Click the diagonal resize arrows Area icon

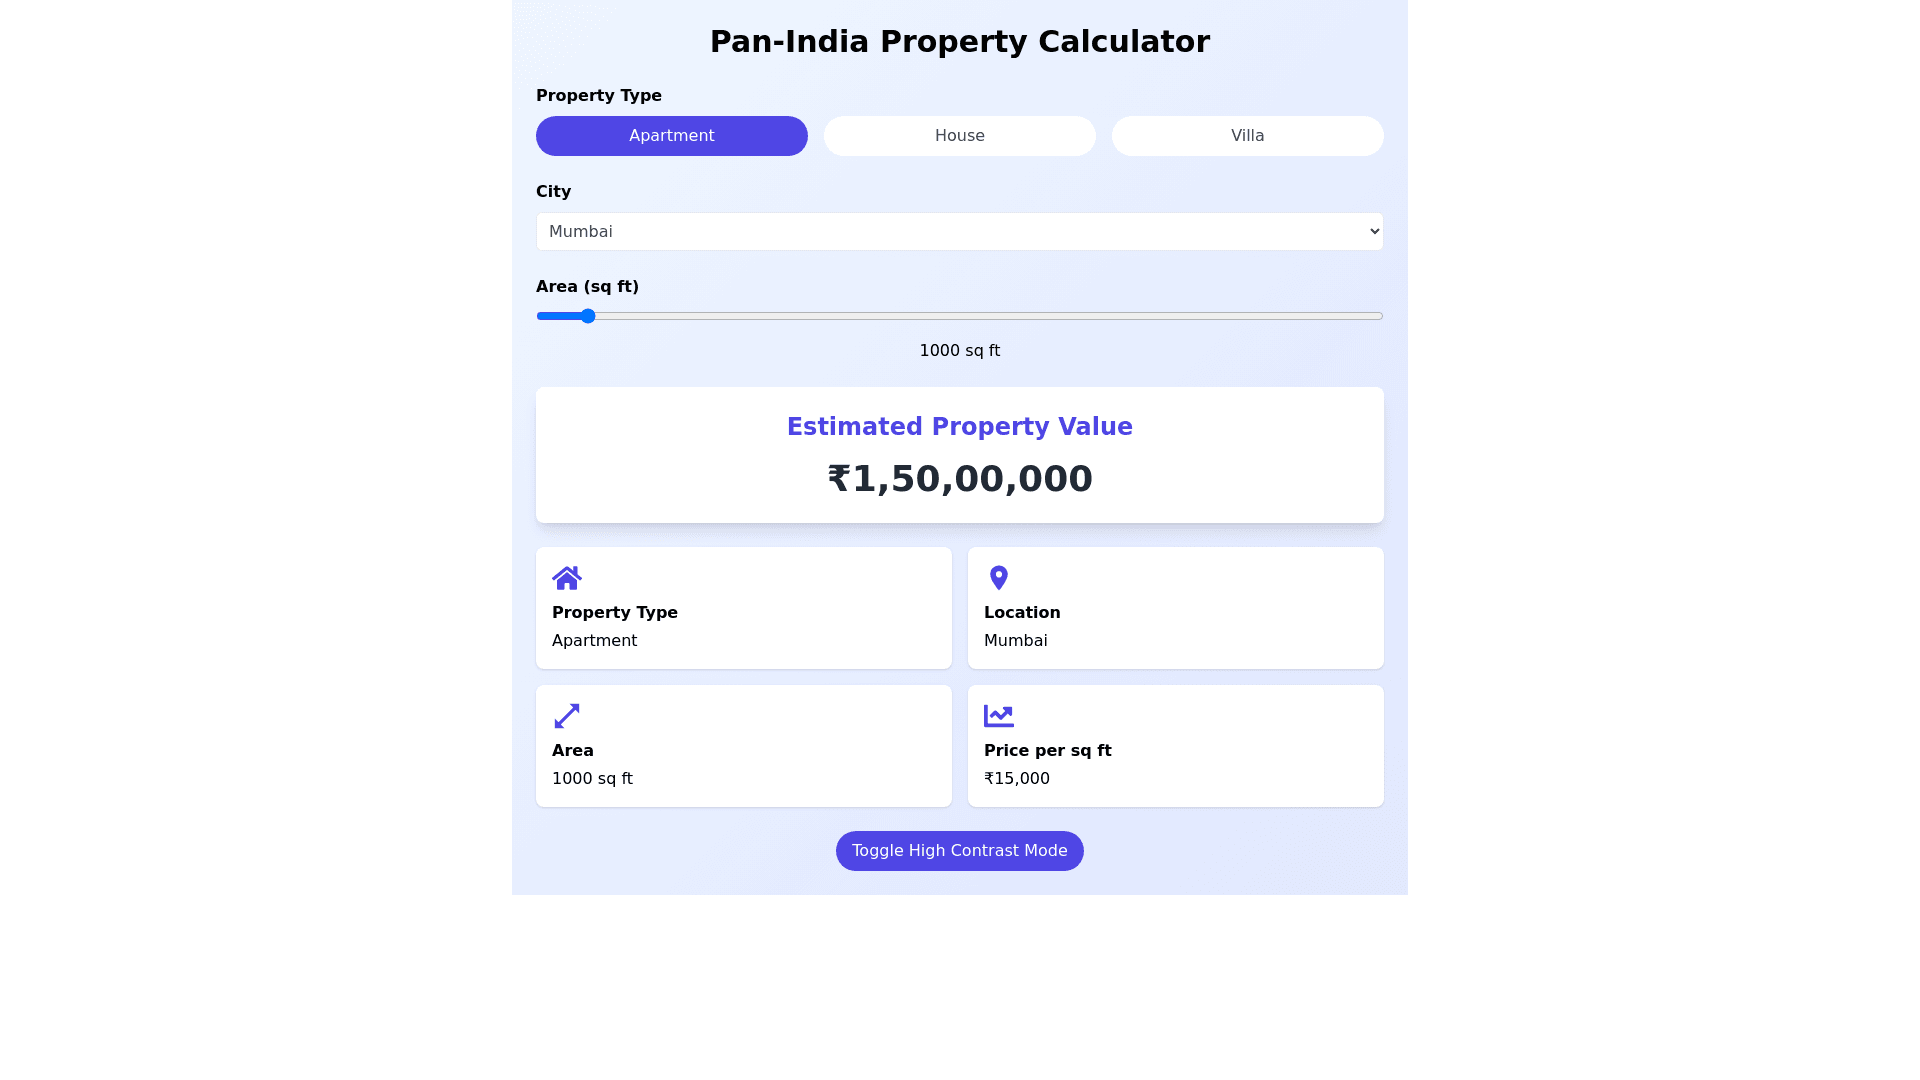pos(567,716)
